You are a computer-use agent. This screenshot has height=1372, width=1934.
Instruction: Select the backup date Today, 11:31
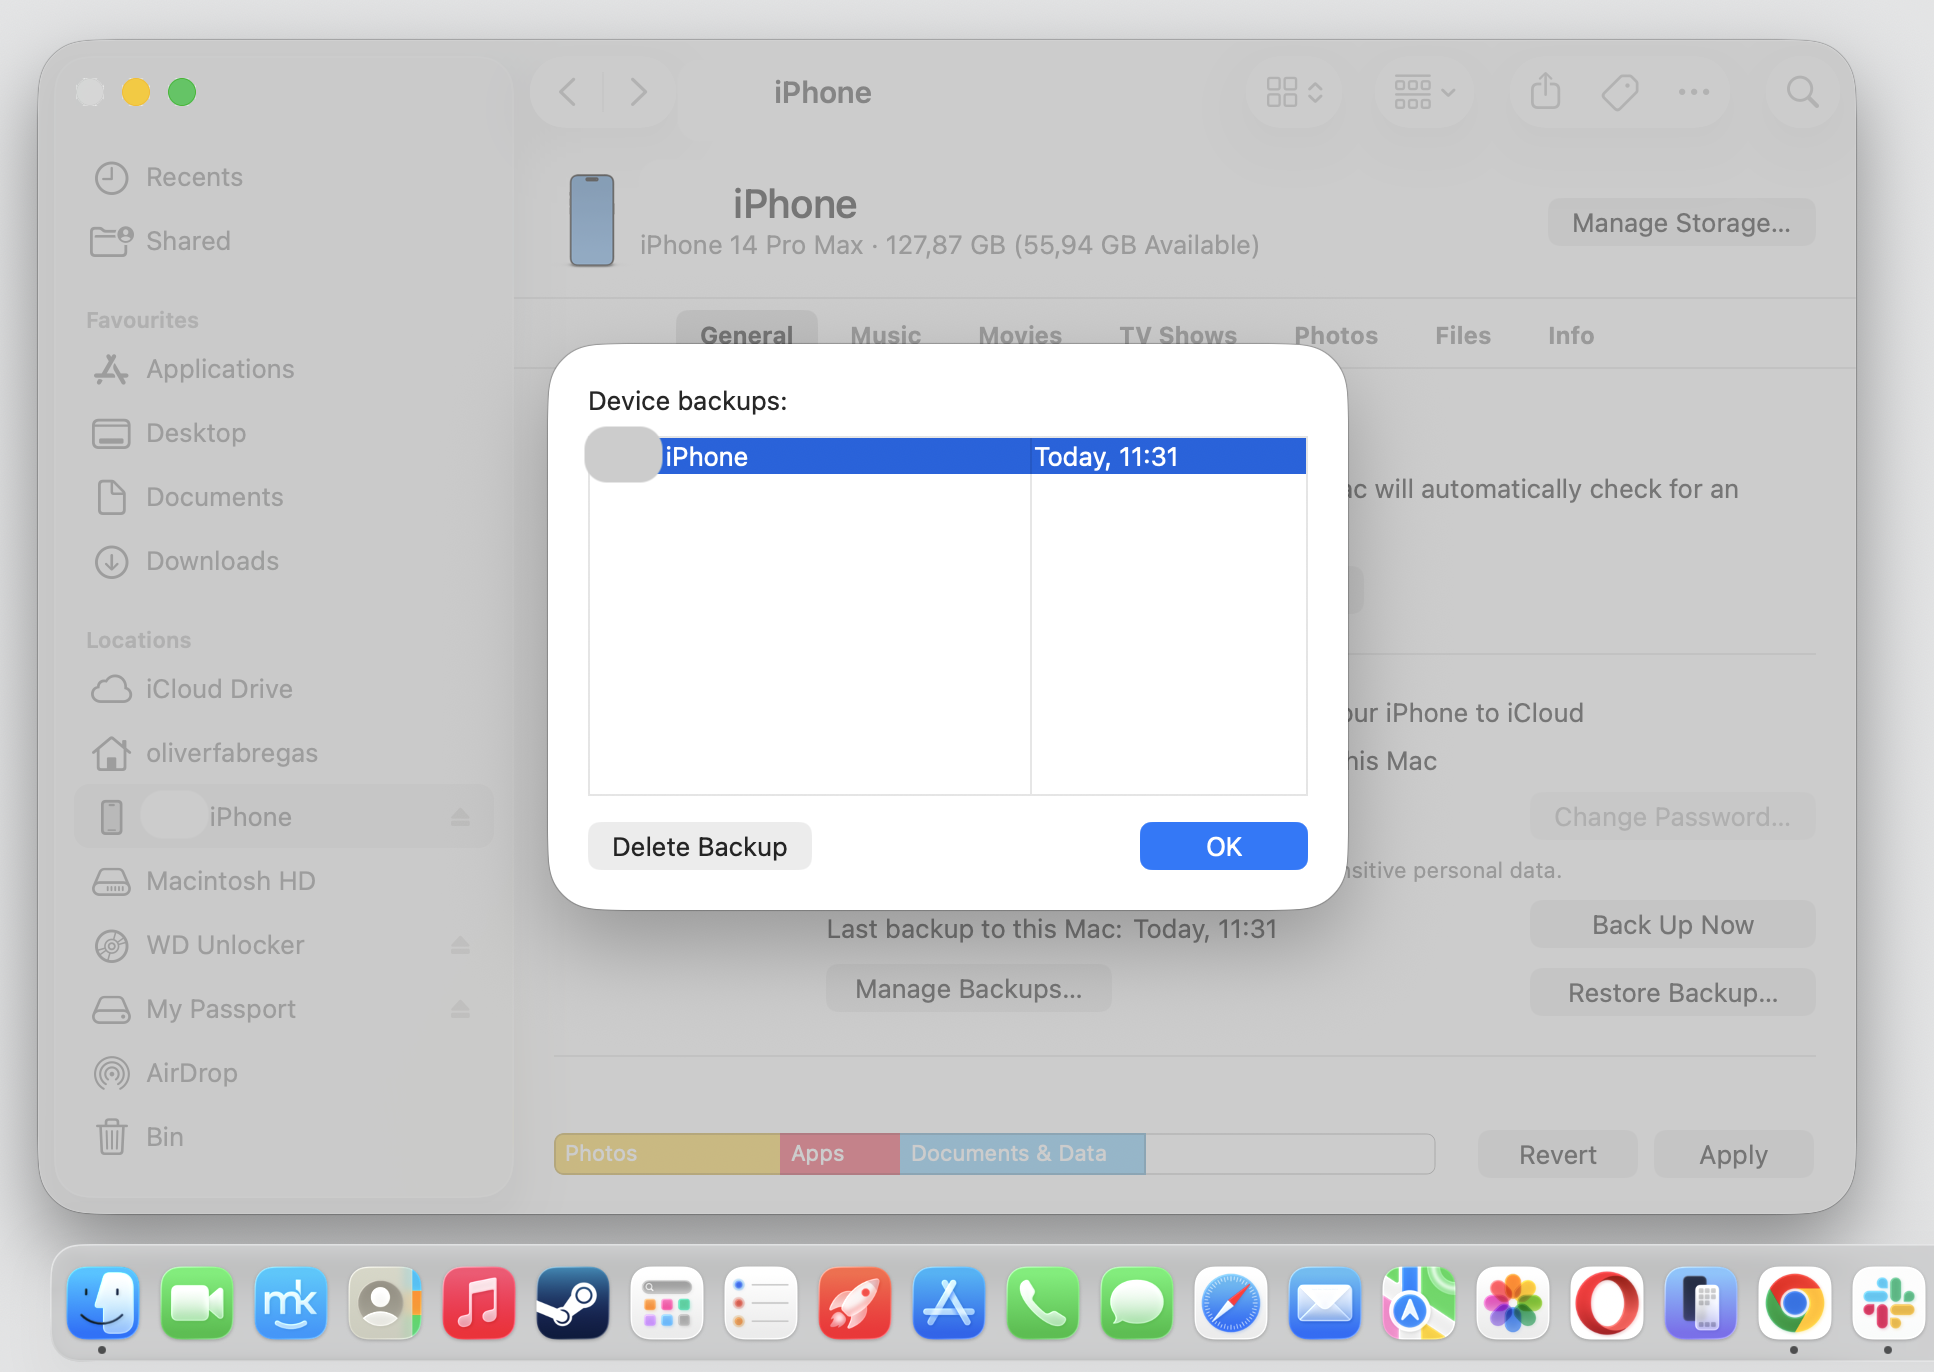click(x=1106, y=456)
